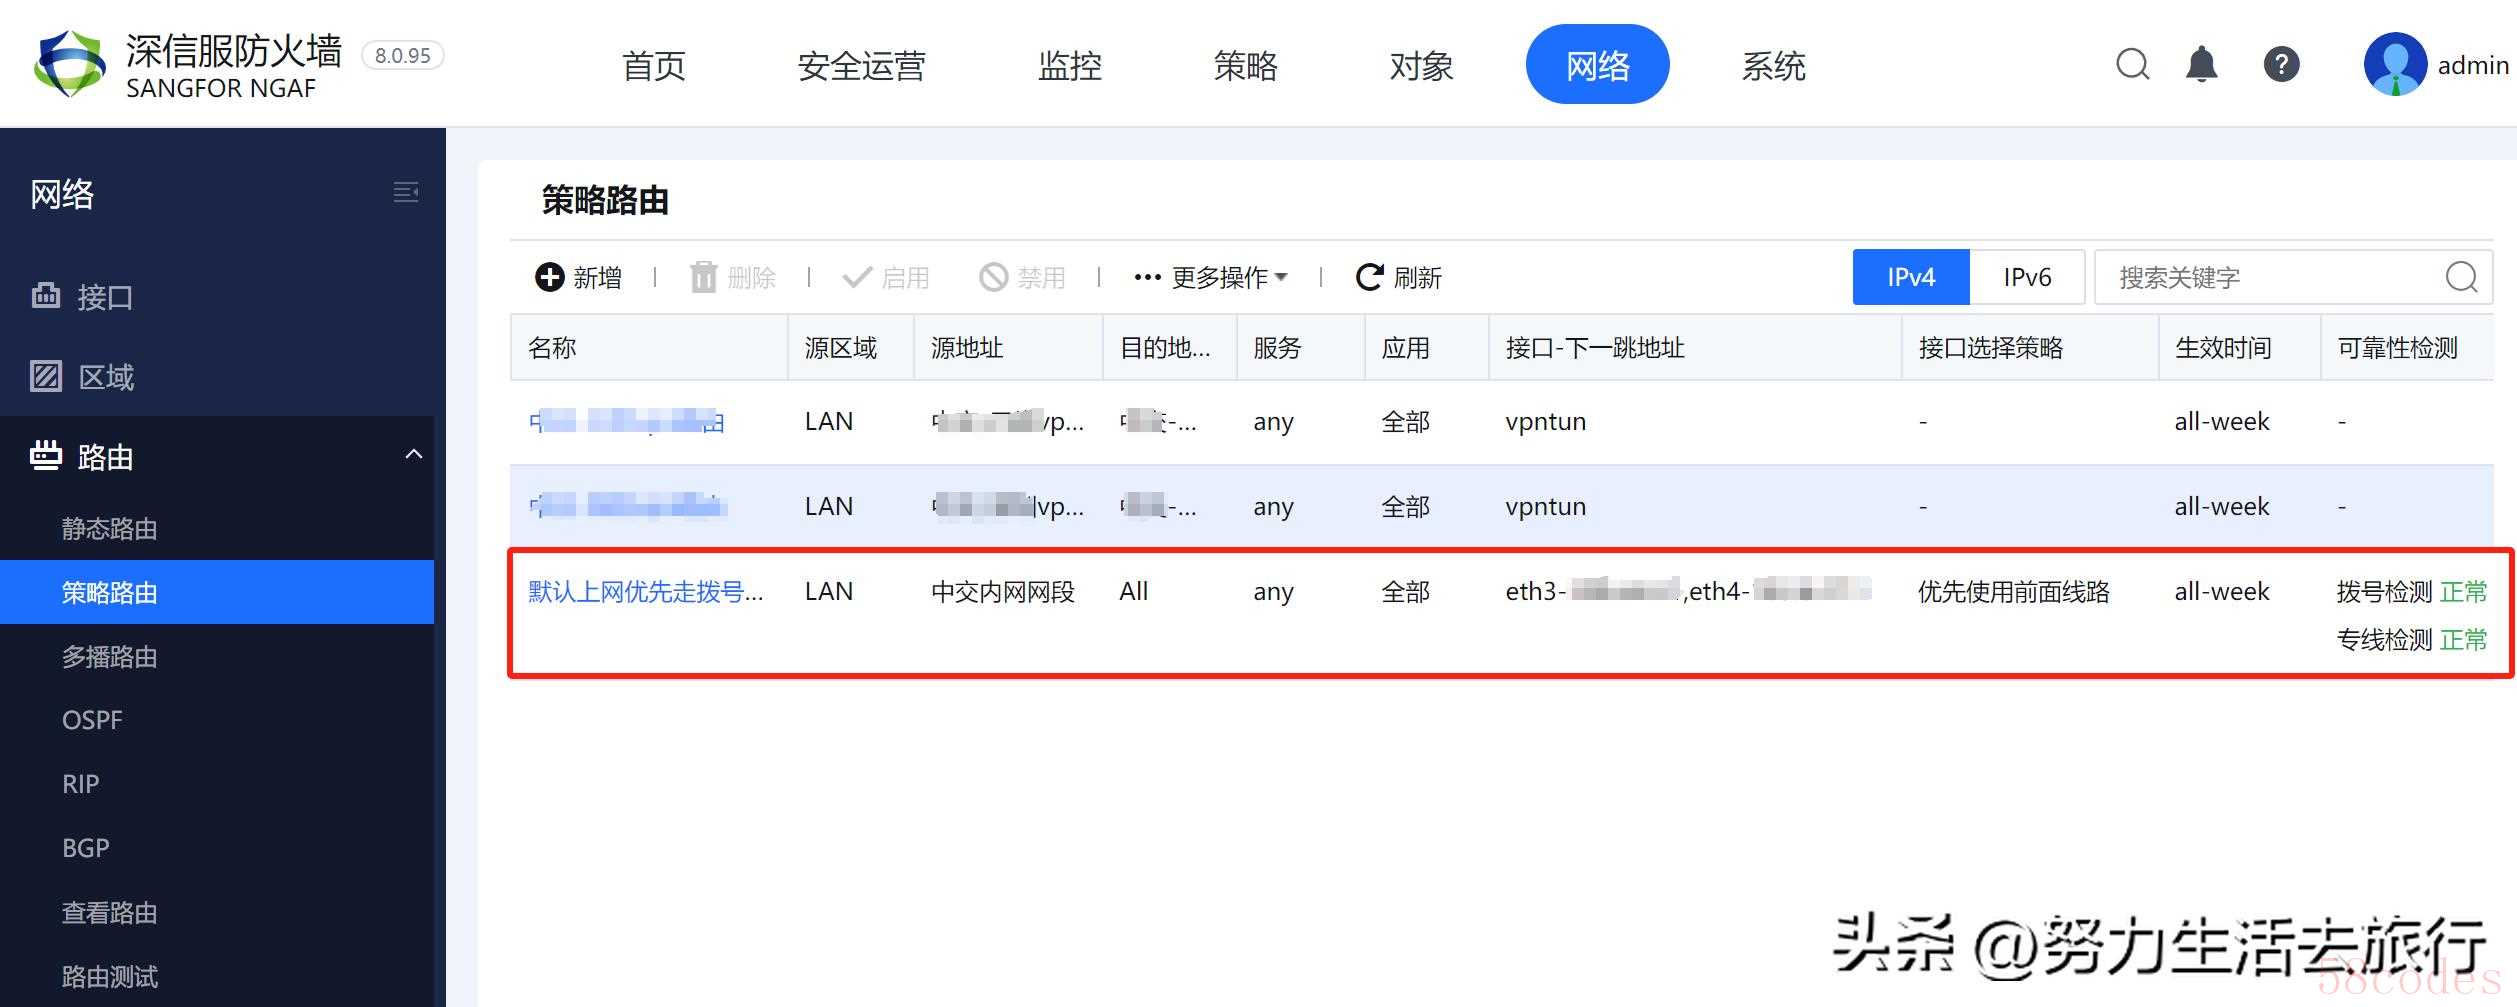Click the admin user avatar
2517x1007 pixels.
click(2394, 65)
